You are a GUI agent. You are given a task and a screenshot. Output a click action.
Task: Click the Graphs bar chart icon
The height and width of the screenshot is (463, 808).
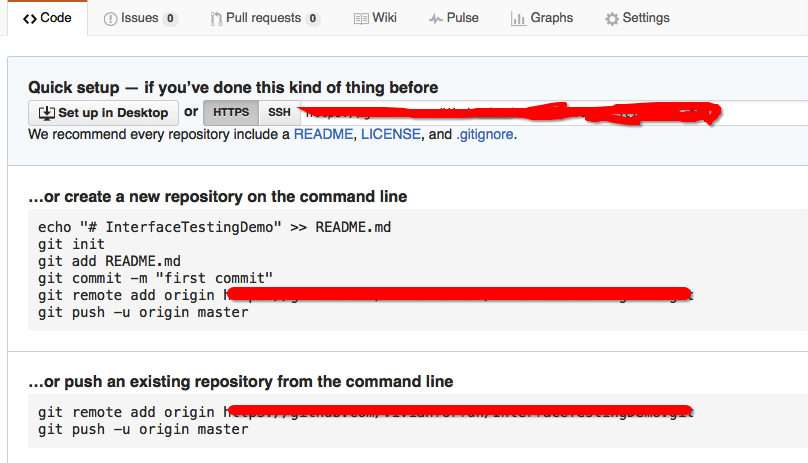click(x=518, y=19)
